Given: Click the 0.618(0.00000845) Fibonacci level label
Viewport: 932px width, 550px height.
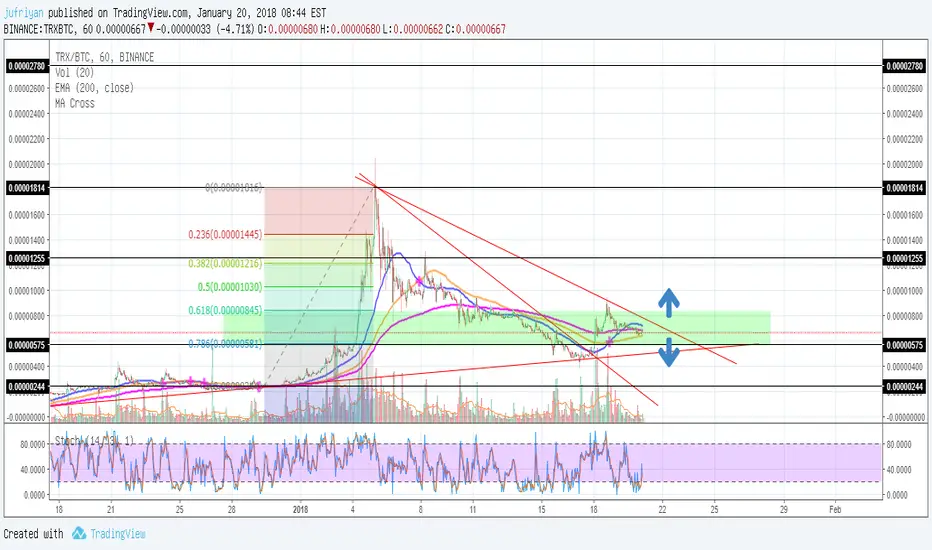Looking at the screenshot, I should click(x=225, y=310).
